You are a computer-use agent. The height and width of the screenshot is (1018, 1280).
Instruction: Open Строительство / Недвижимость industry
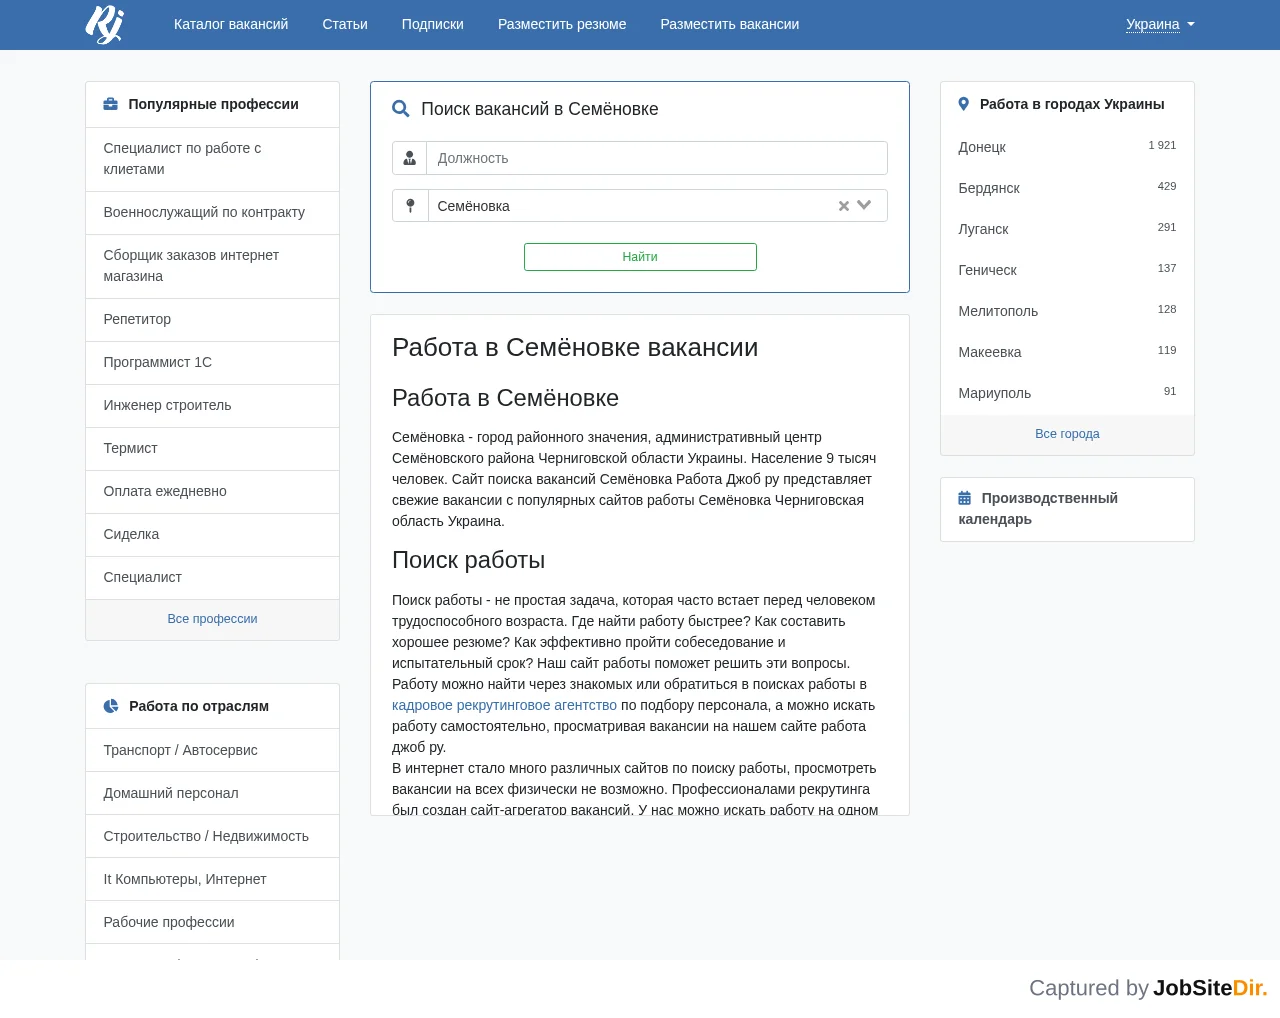tap(212, 836)
